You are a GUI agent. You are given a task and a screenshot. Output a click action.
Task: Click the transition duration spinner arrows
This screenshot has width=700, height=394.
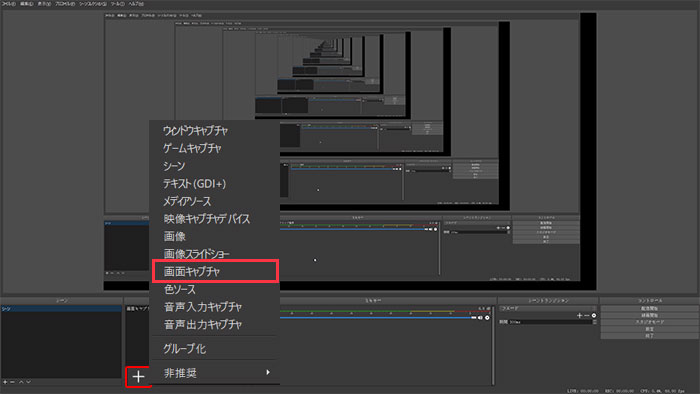point(594,322)
